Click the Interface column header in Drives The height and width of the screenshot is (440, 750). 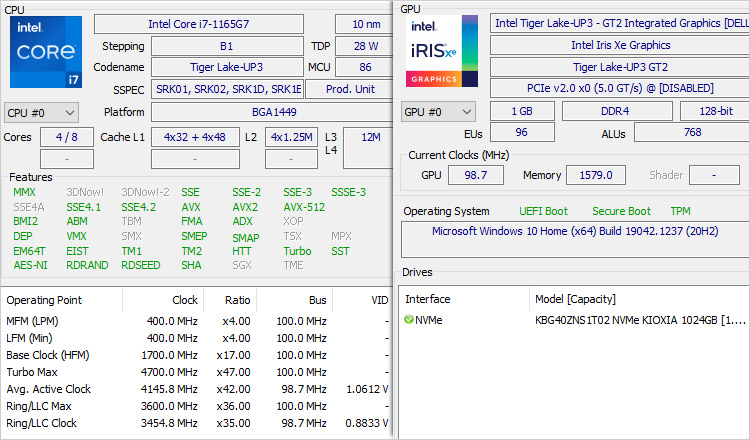(464, 299)
